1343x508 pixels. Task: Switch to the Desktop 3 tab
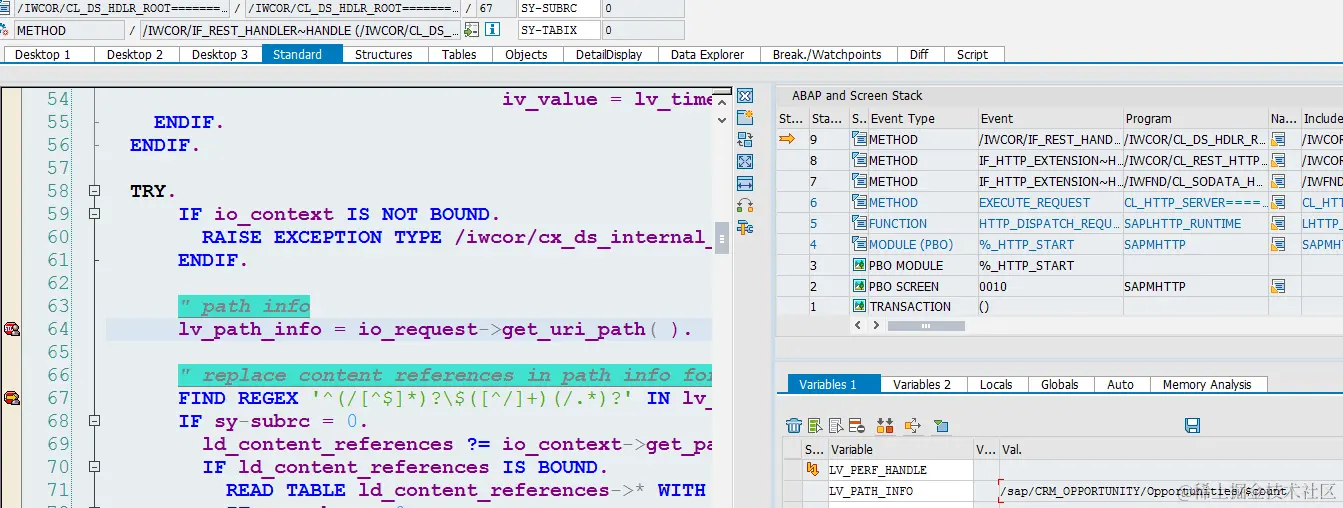click(220, 54)
